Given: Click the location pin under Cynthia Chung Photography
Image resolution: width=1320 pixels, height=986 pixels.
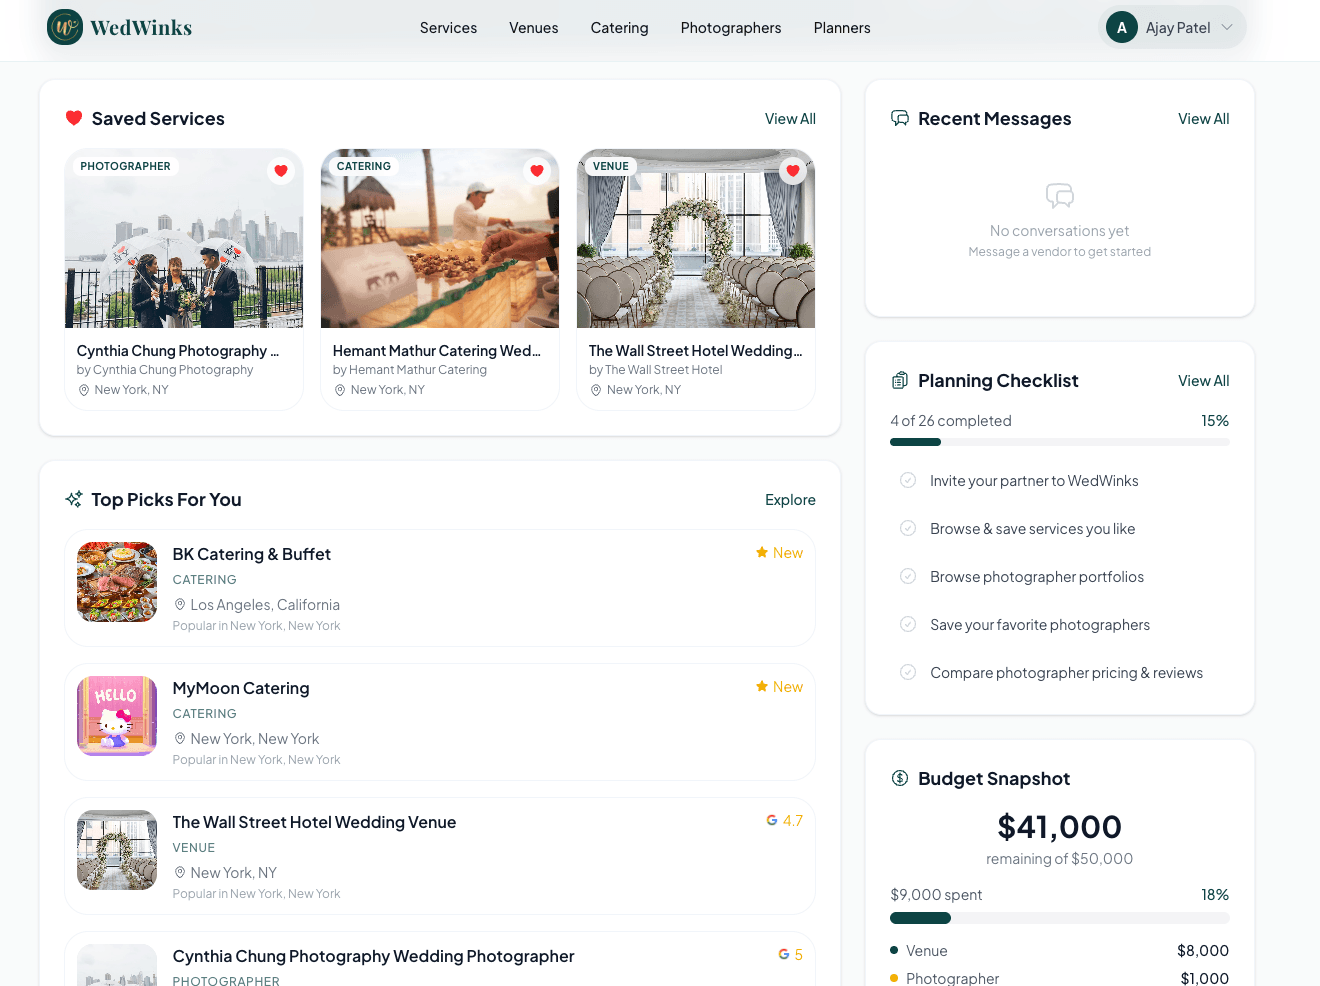Looking at the screenshot, I should pos(84,390).
